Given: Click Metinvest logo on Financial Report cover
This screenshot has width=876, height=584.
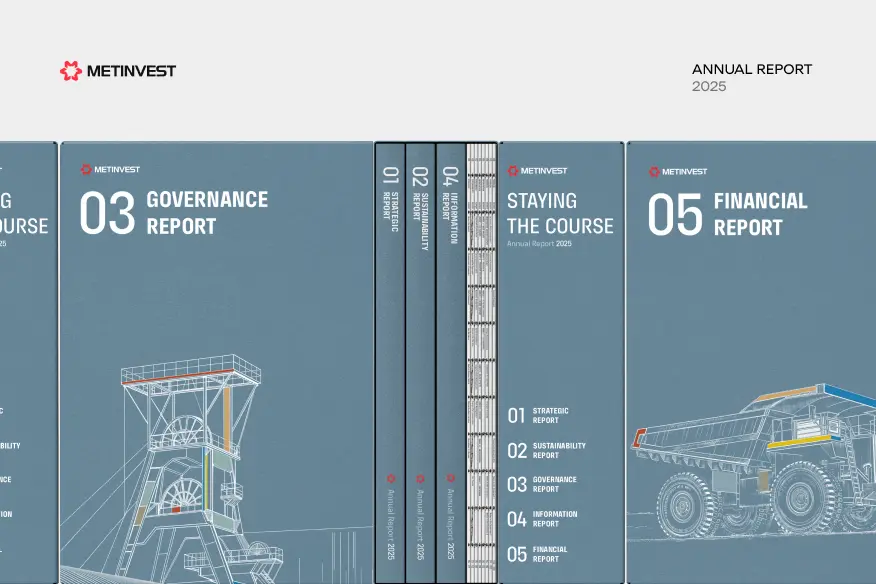Looking at the screenshot, I should click(678, 172).
